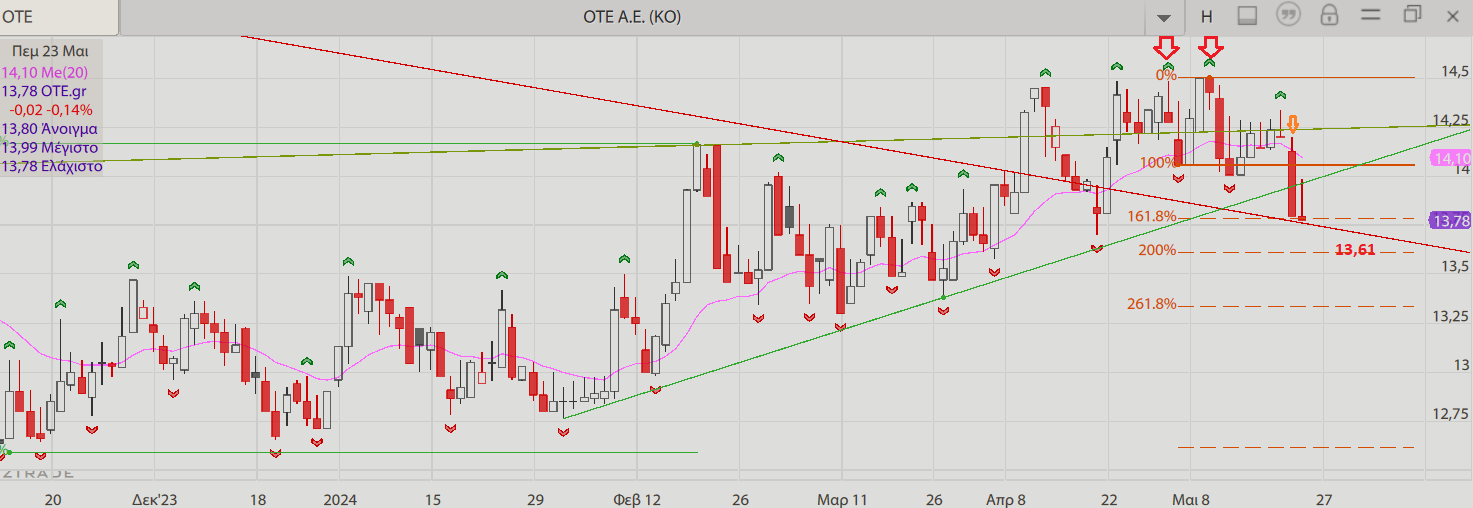Click the restore window icon

[1412, 15]
